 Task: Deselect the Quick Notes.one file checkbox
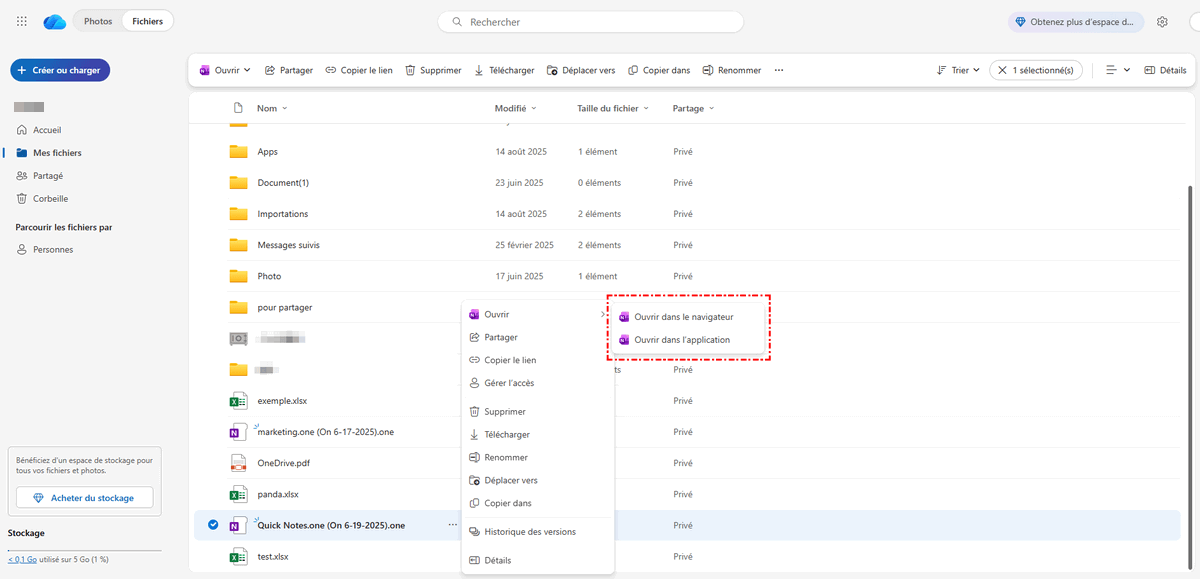pyautogui.click(x=213, y=525)
